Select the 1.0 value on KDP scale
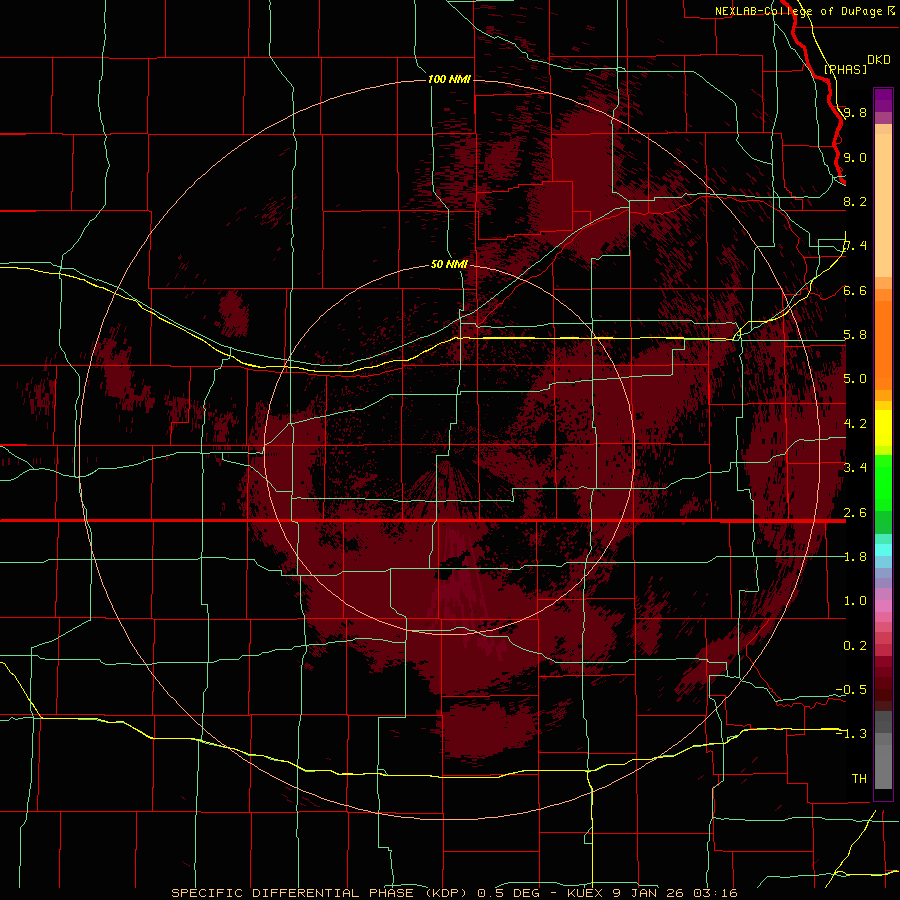 [855, 601]
